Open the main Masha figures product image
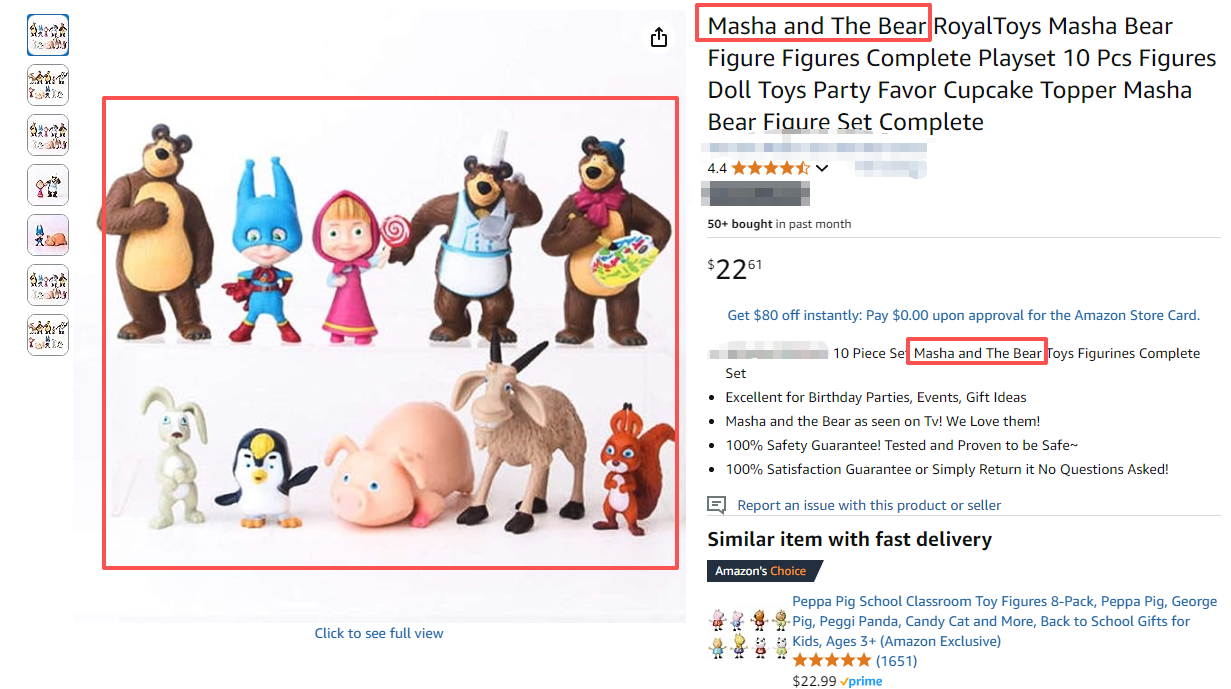 pyautogui.click(x=390, y=333)
